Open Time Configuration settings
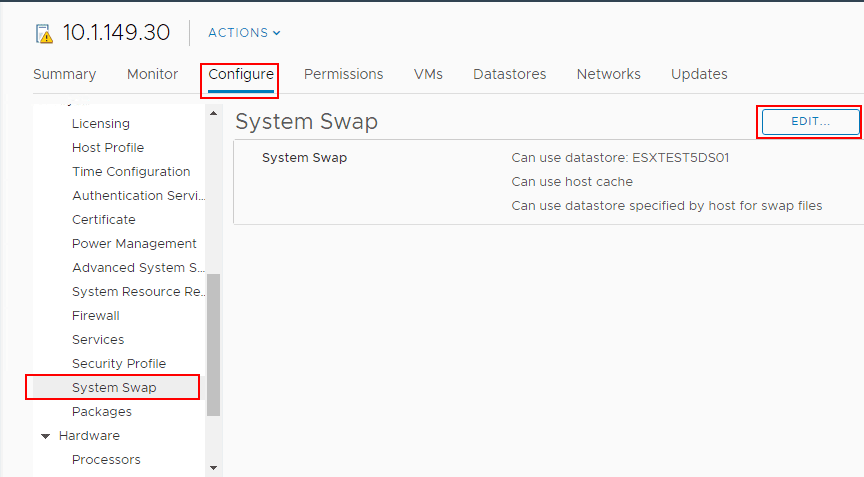The height and width of the screenshot is (477, 864). tap(131, 172)
